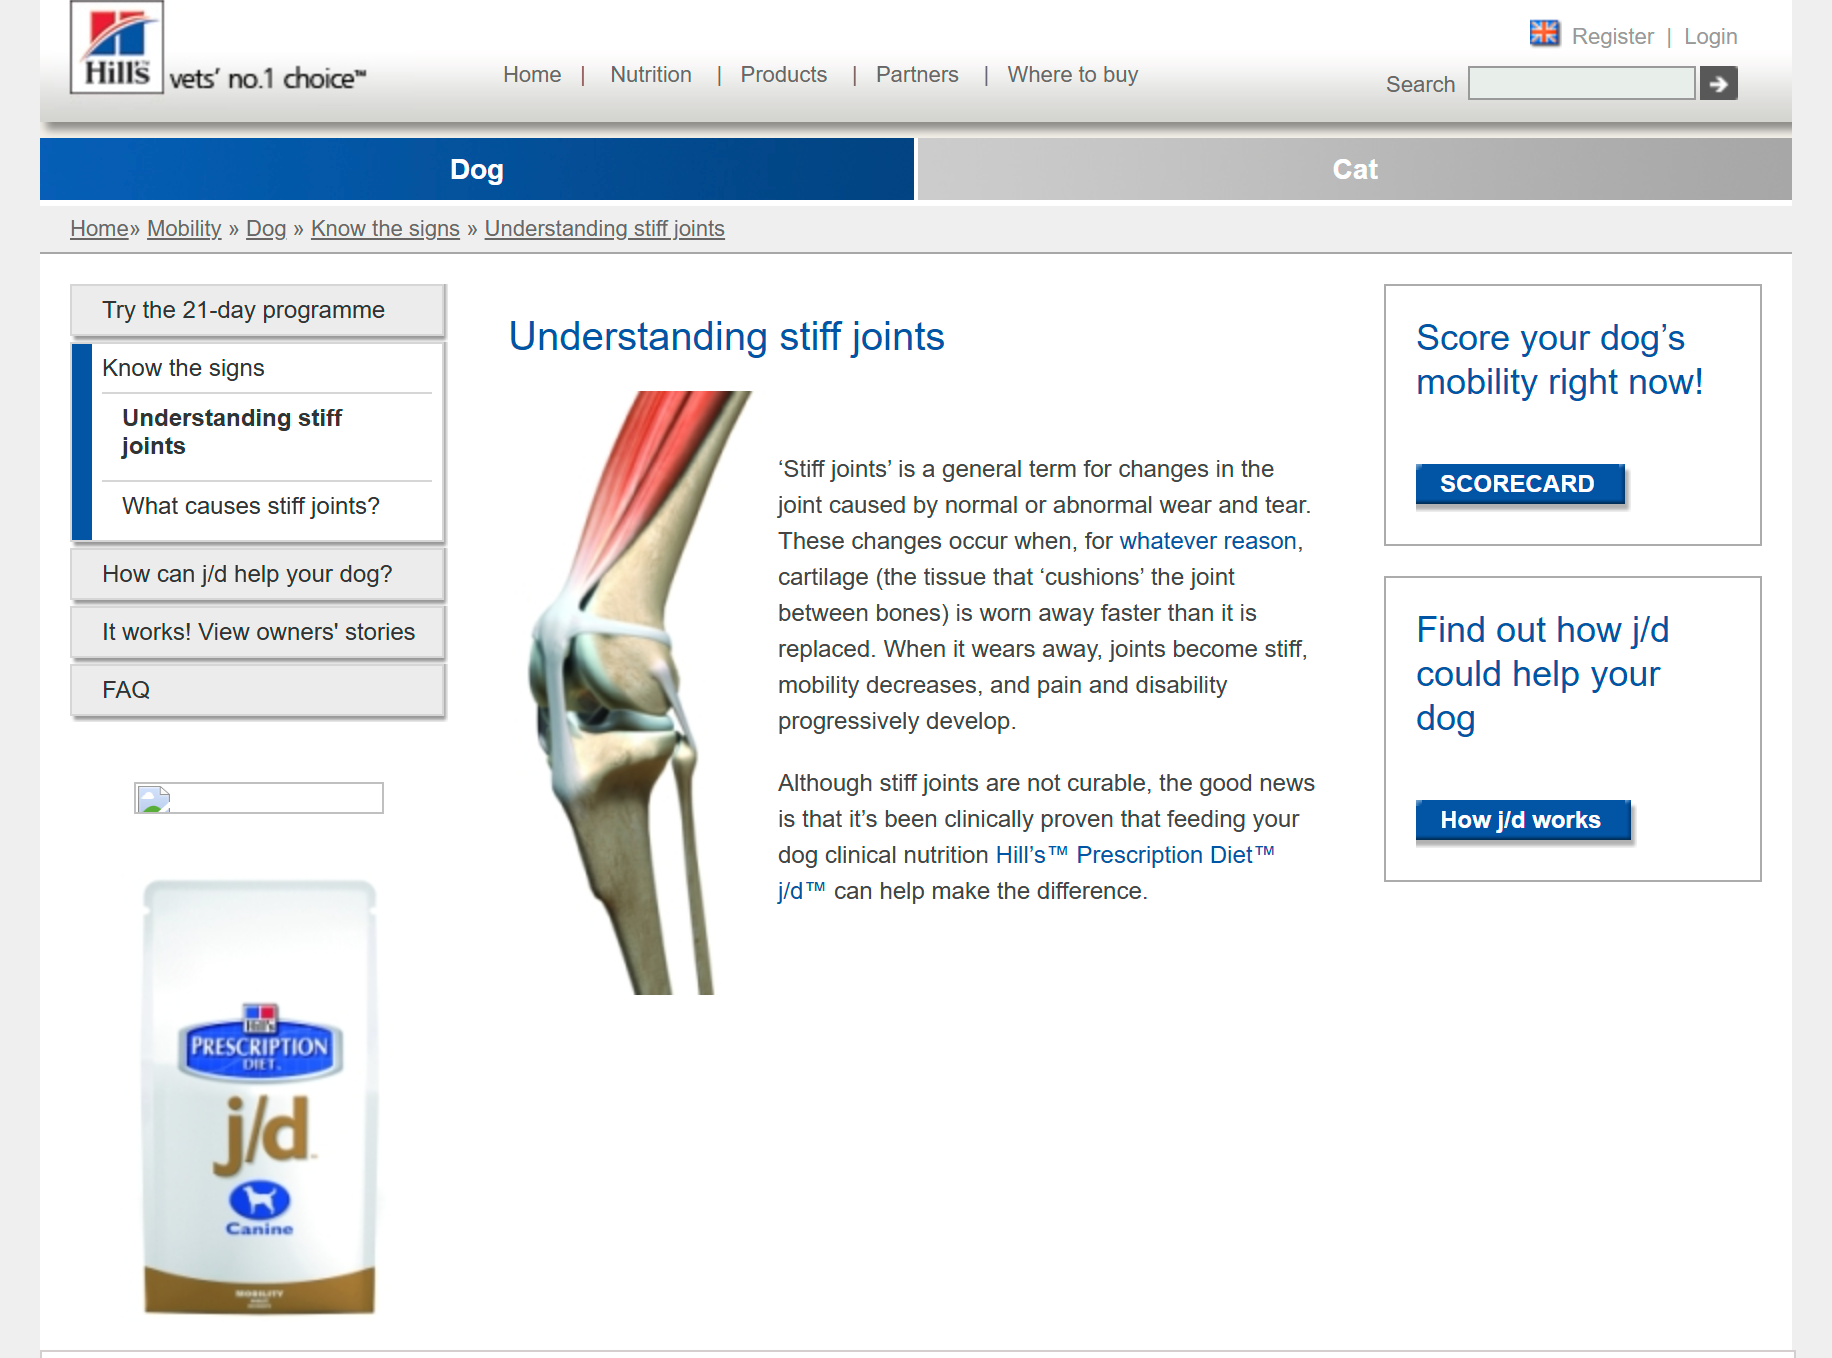Open It works! View owners' stories
This screenshot has width=1832, height=1358.
click(258, 632)
